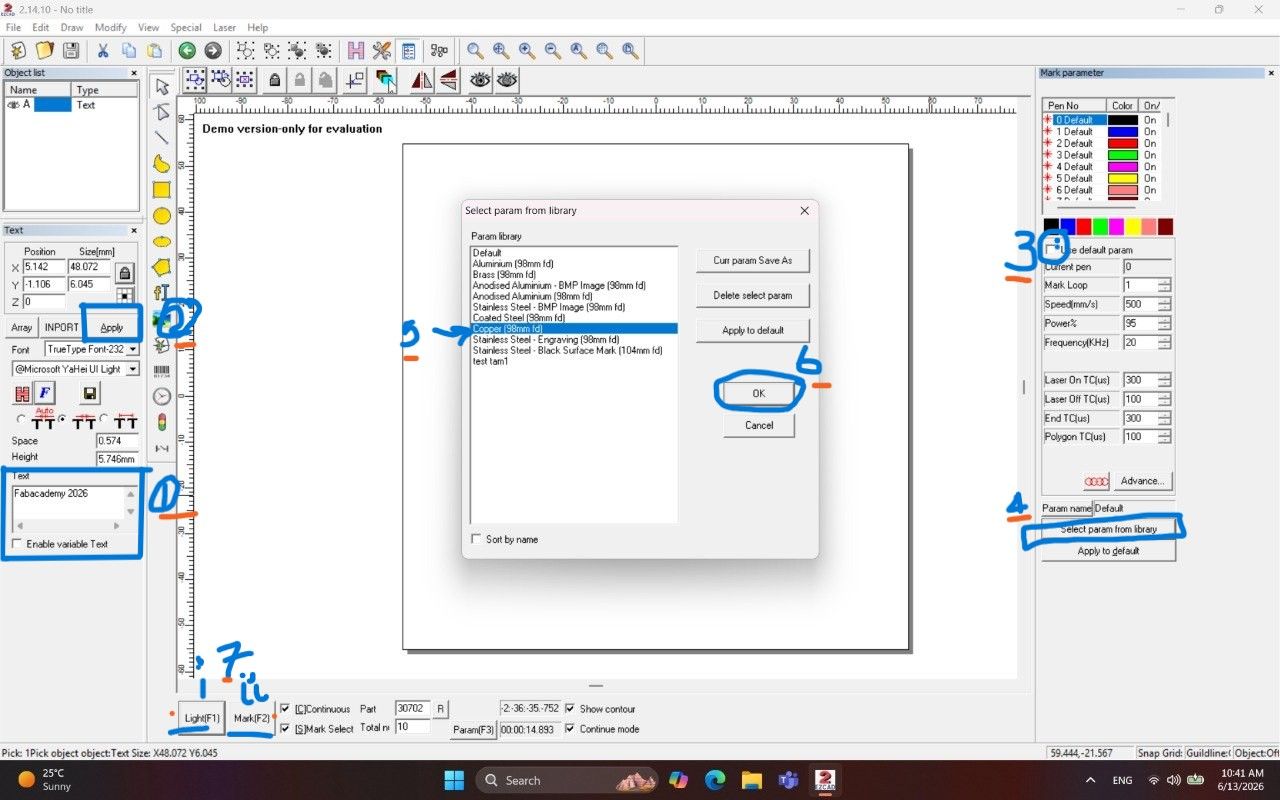
Task: Pick the yellow rectangle drawing tool
Action: [161, 189]
